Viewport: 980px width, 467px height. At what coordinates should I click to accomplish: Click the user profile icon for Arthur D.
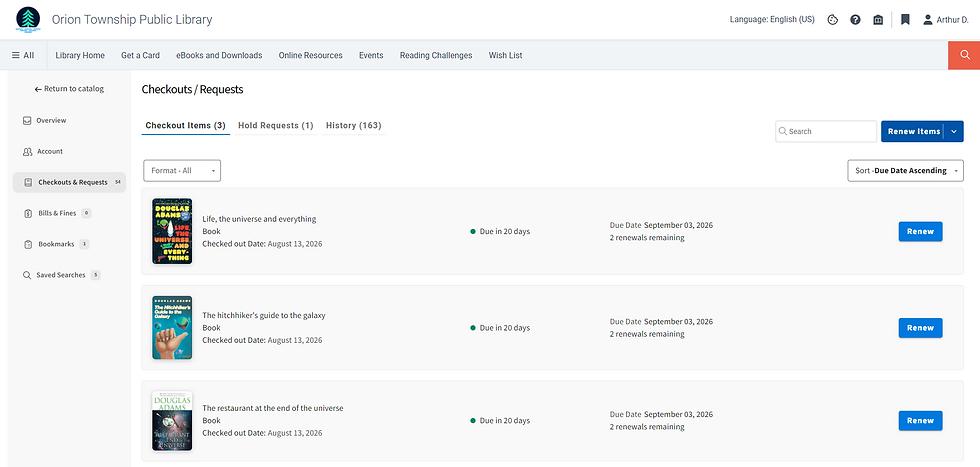[928, 19]
